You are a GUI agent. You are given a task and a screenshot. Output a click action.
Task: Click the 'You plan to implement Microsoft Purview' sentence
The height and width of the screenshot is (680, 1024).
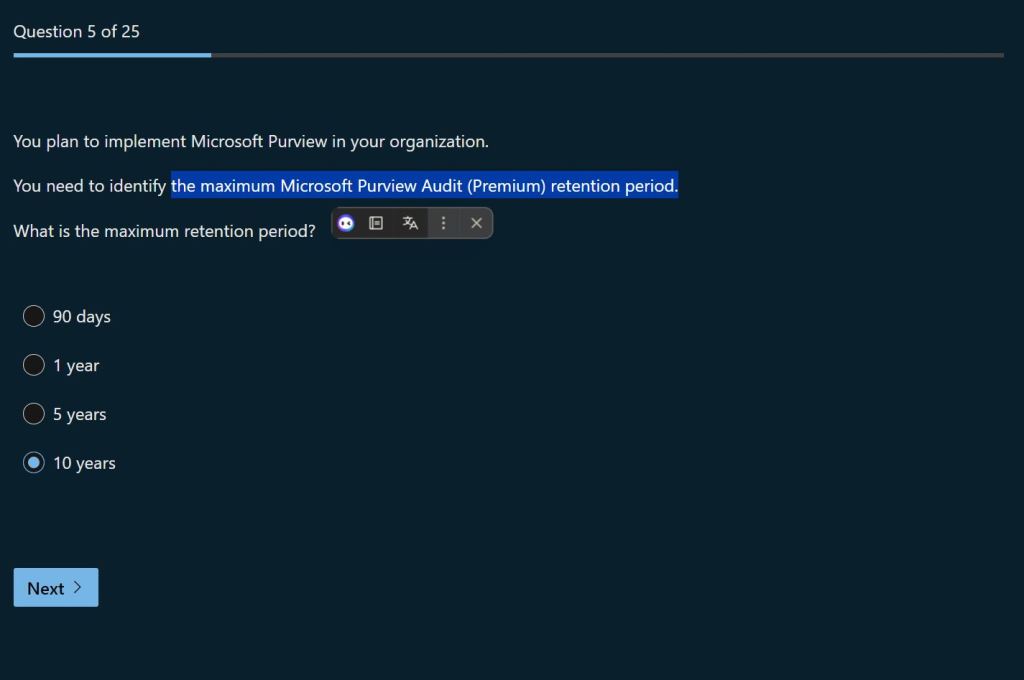pos(251,142)
